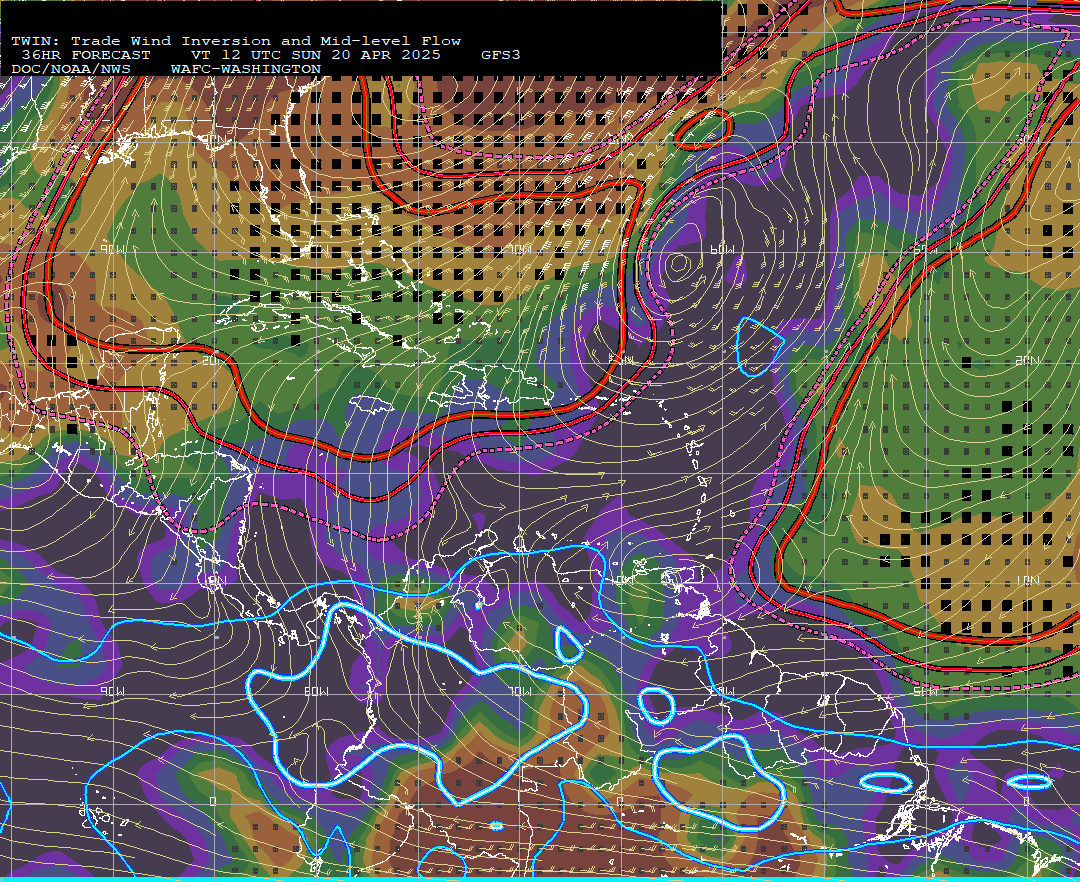Click the title 'TWIN: Trade Wind Inversion and Mid-level Flow'
The width and height of the screenshot is (1080, 882).
click(x=236, y=41)
